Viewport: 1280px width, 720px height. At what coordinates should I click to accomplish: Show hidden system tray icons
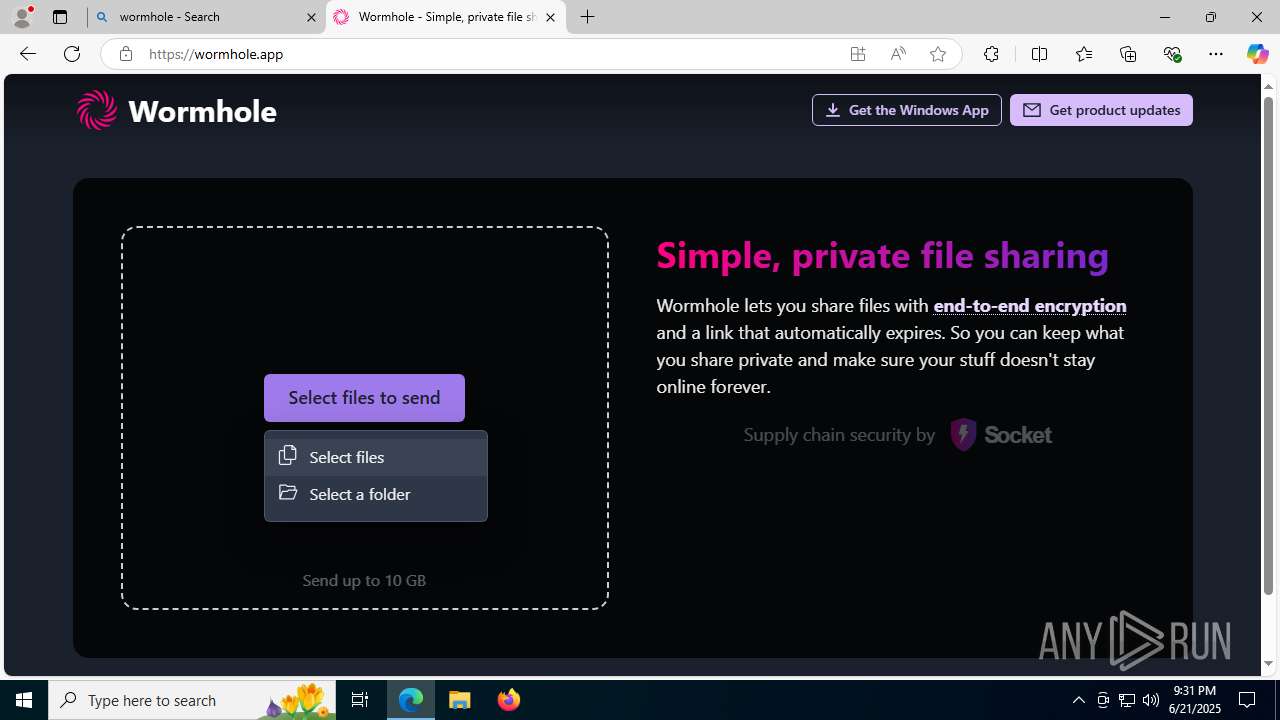tap(1079, 700)
